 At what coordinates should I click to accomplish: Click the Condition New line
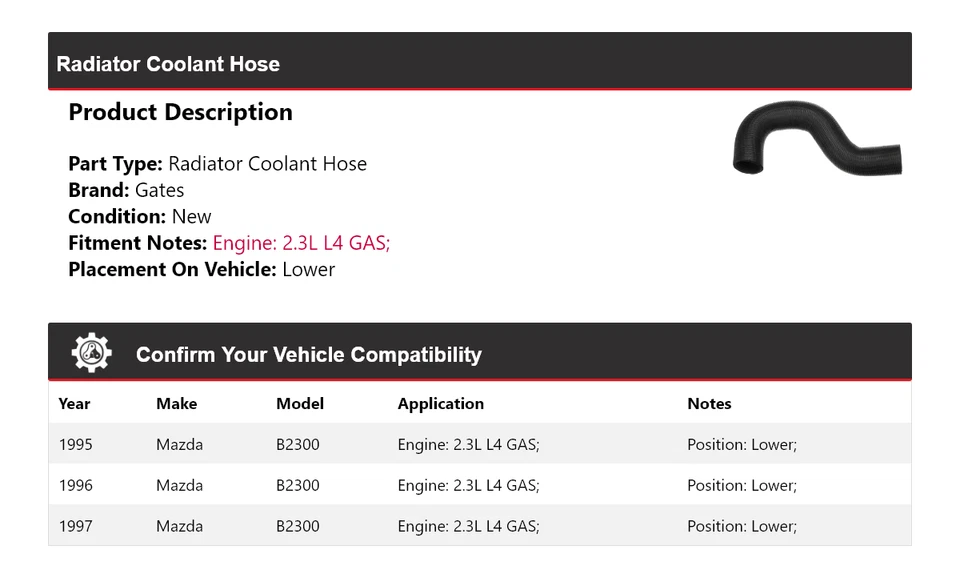click(140, 217)
